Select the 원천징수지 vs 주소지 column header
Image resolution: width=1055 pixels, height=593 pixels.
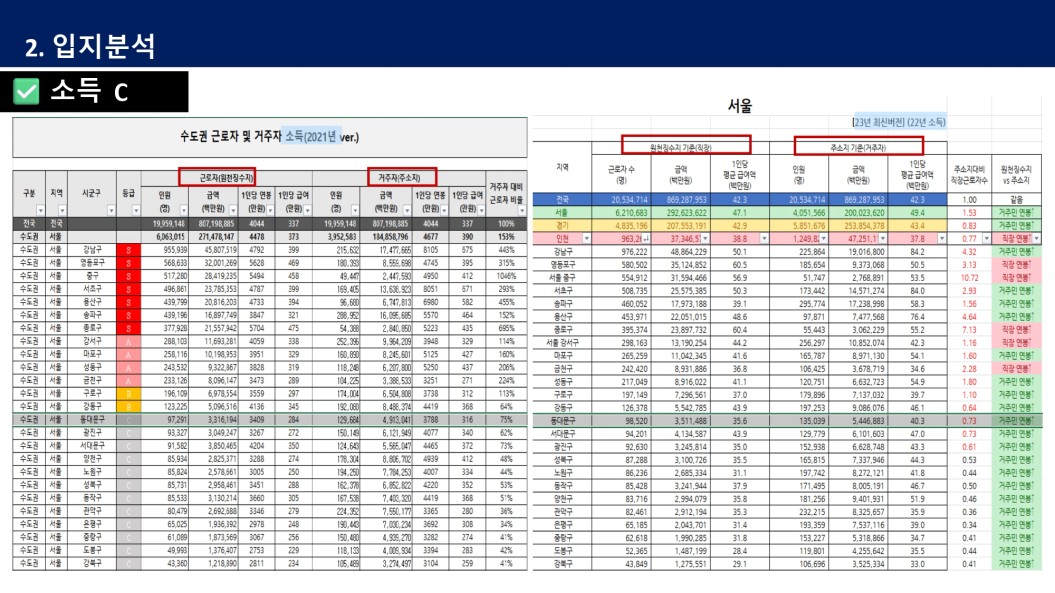click(1017, 174)
